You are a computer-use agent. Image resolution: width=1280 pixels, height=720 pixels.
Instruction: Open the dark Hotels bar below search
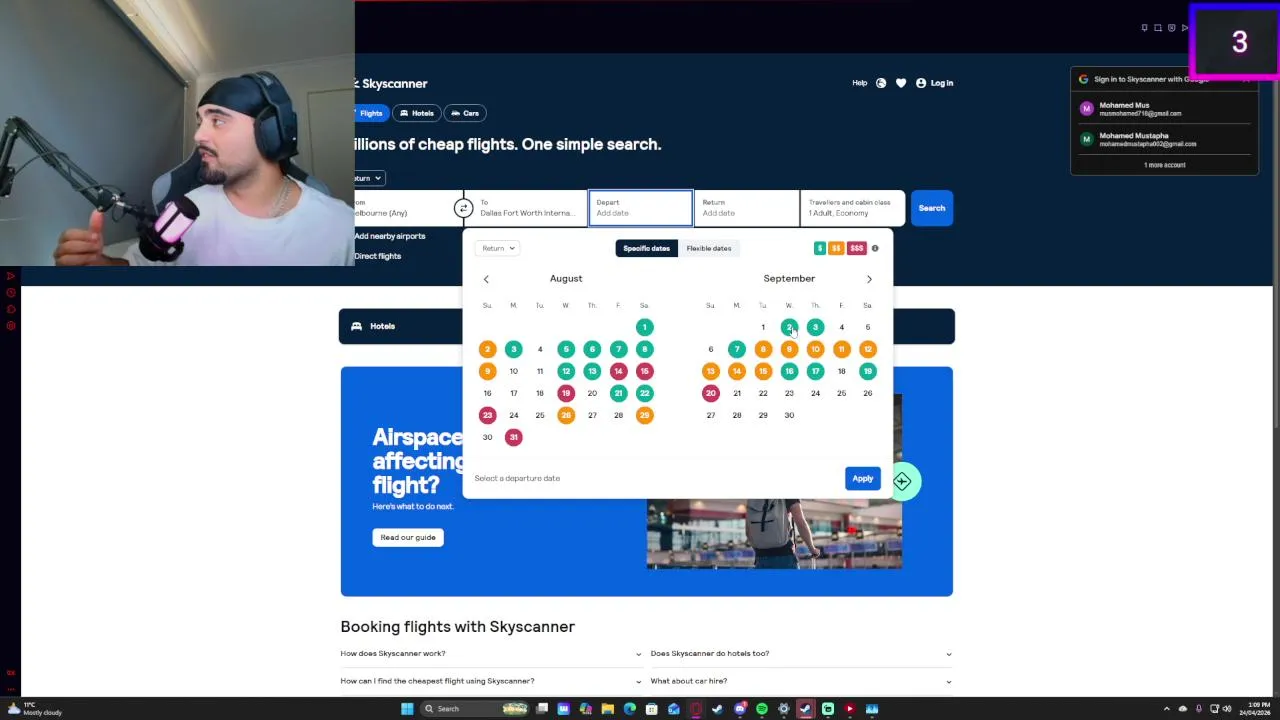click(646, 326)
